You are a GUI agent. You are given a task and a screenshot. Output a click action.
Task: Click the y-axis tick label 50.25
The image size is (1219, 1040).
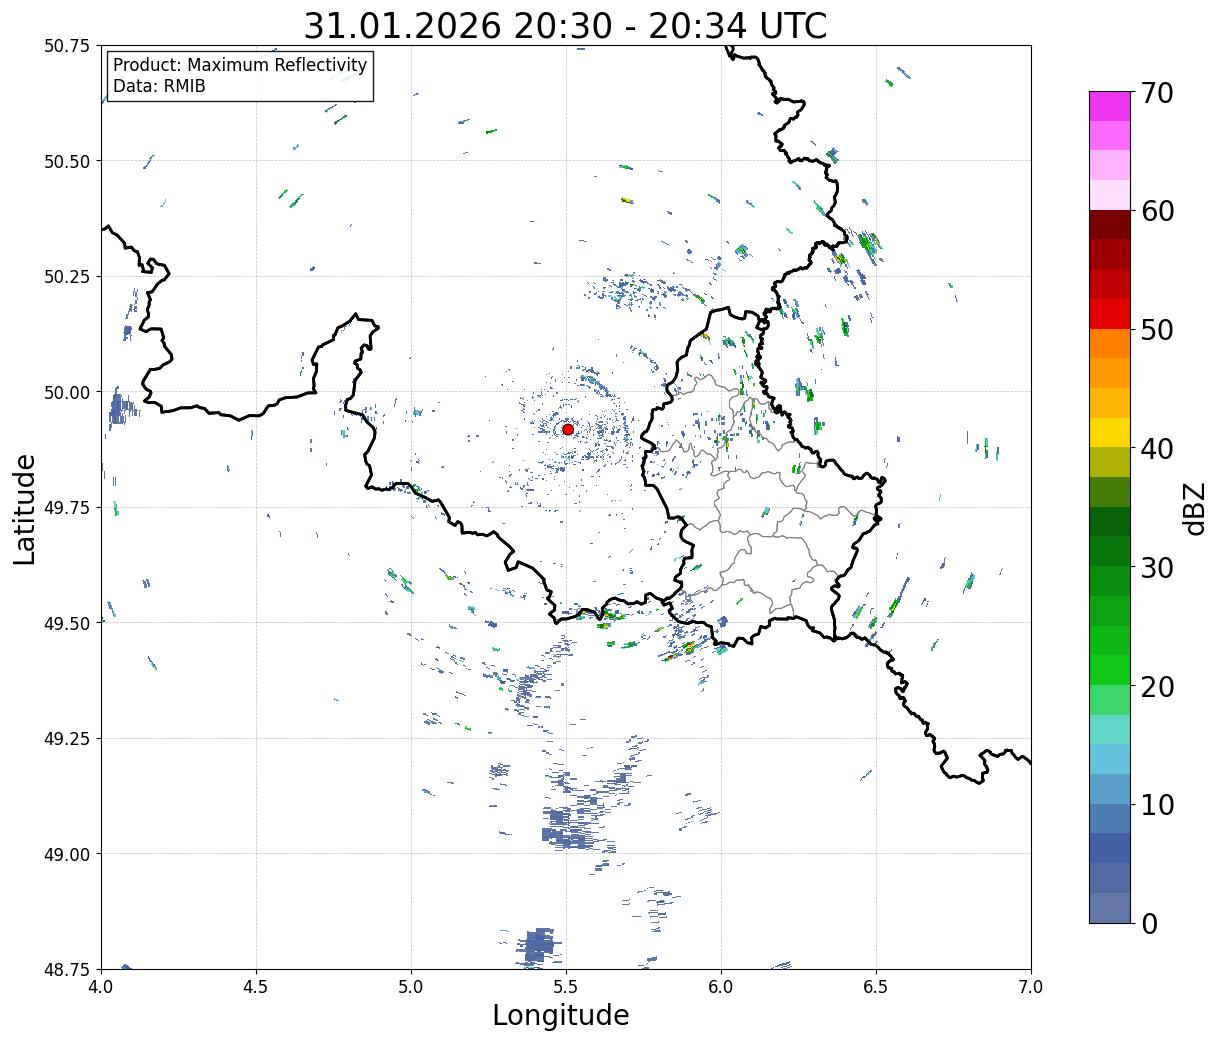67,277
